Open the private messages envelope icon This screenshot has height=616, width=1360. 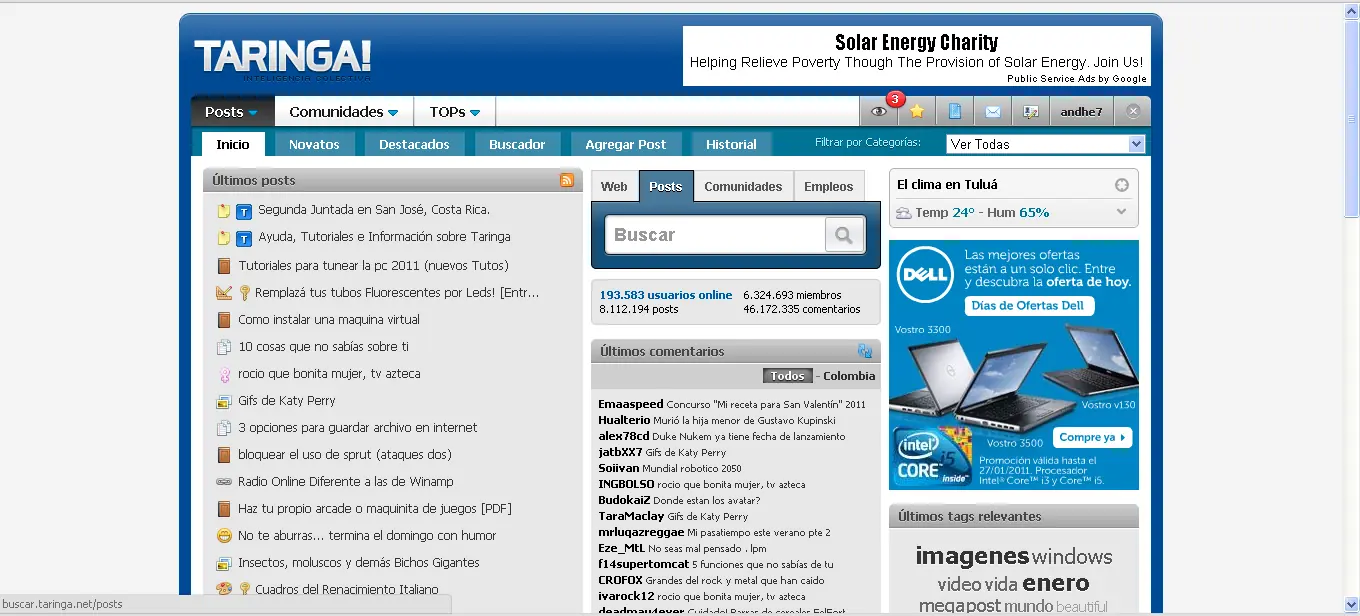click(992, 112)
